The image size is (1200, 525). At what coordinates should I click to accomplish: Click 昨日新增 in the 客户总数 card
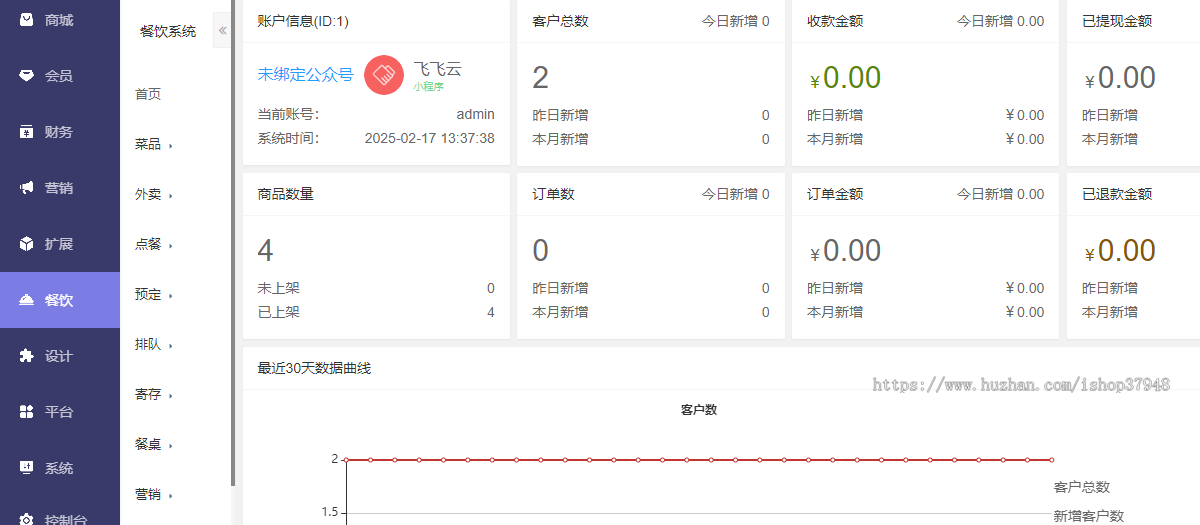click(x=560, y=115)
